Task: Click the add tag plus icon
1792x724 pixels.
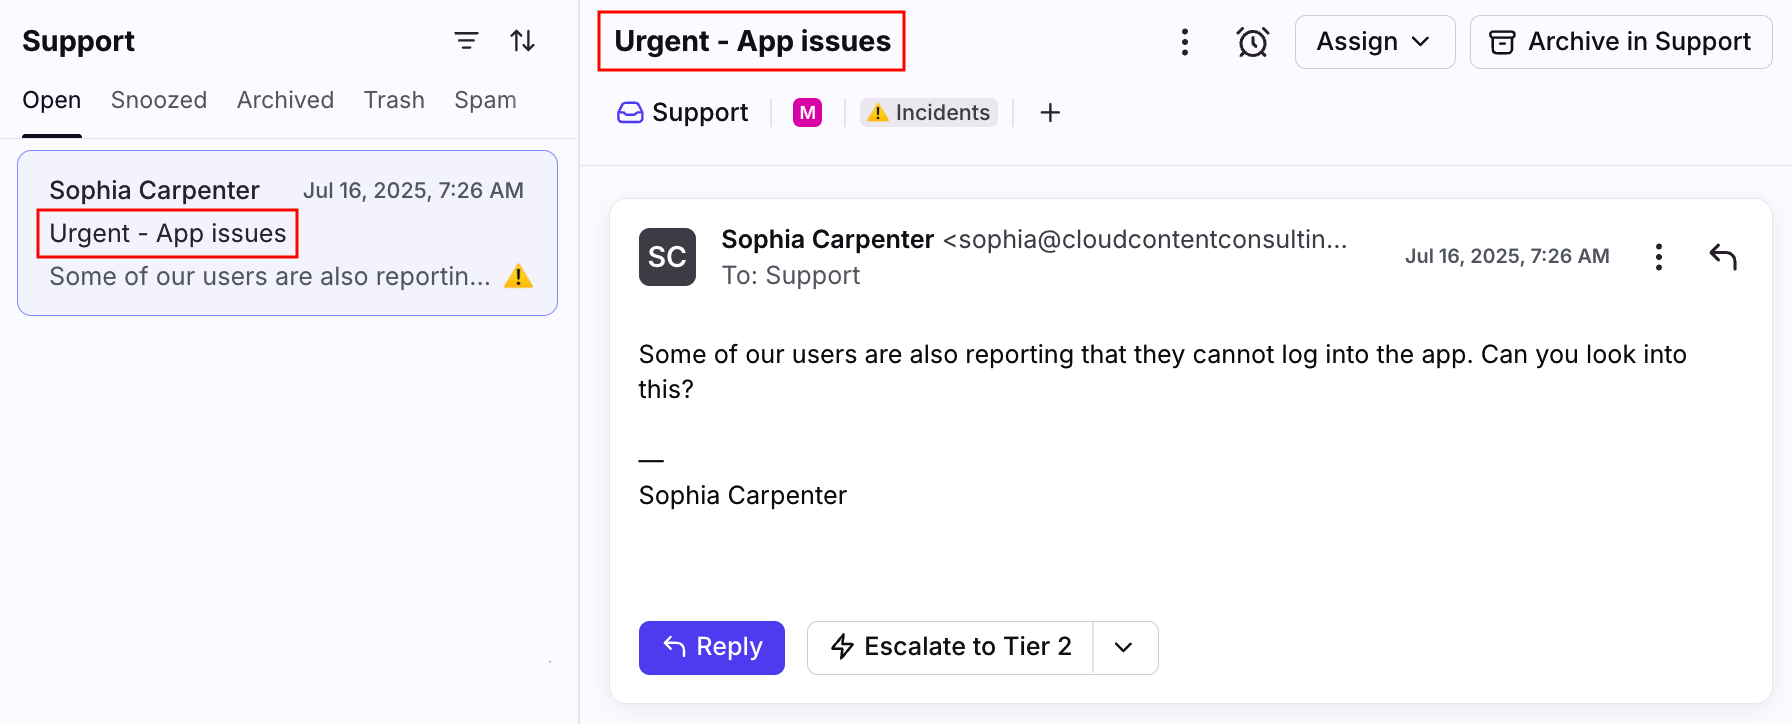Action: 1050,113
